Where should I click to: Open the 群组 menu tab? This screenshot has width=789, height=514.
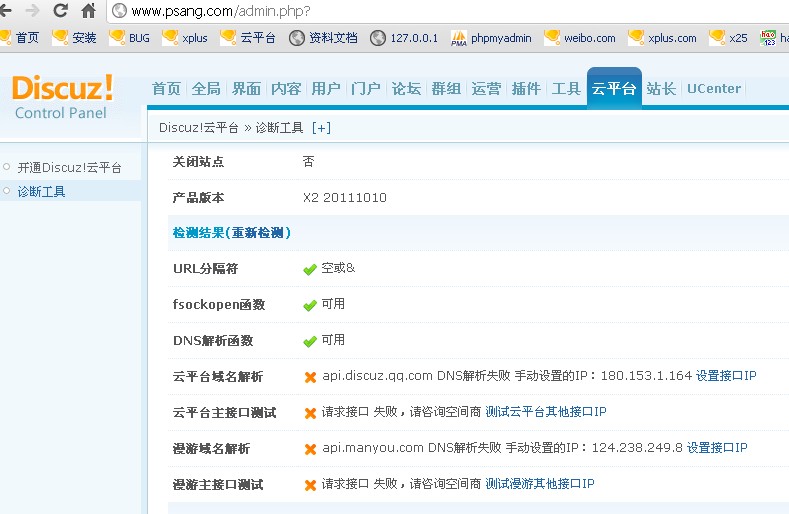click(446, 89)
